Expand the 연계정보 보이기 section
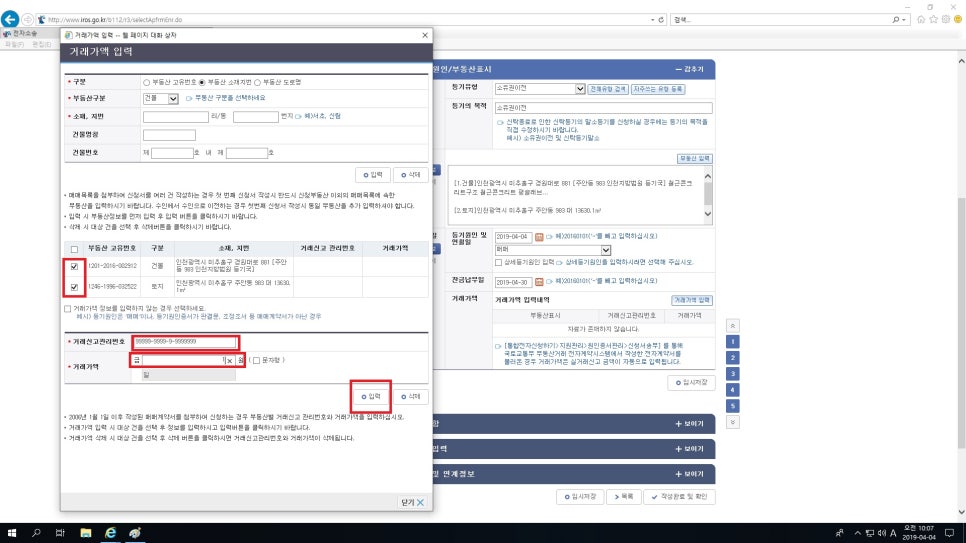This screenshot has height=543, width=966. click(689, 474)
